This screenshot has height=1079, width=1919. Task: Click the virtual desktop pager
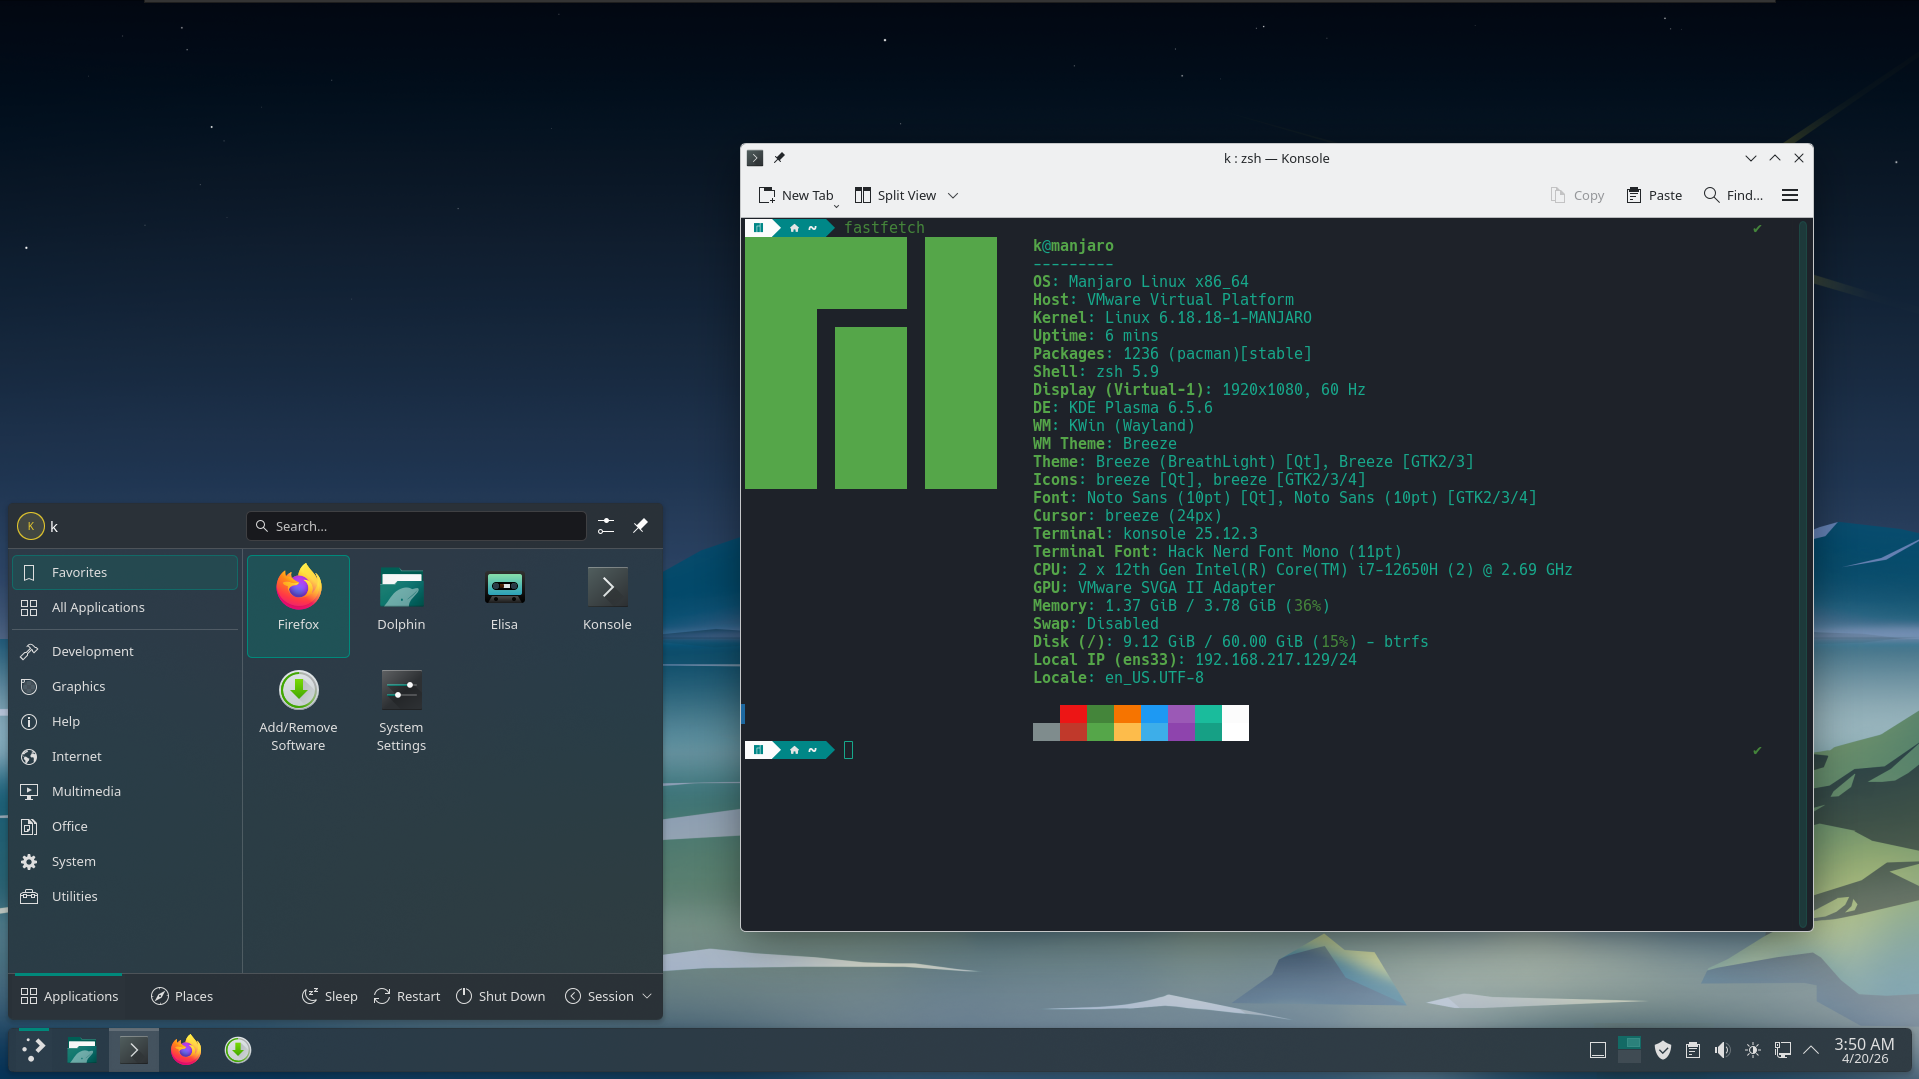pos(1629,1049)
